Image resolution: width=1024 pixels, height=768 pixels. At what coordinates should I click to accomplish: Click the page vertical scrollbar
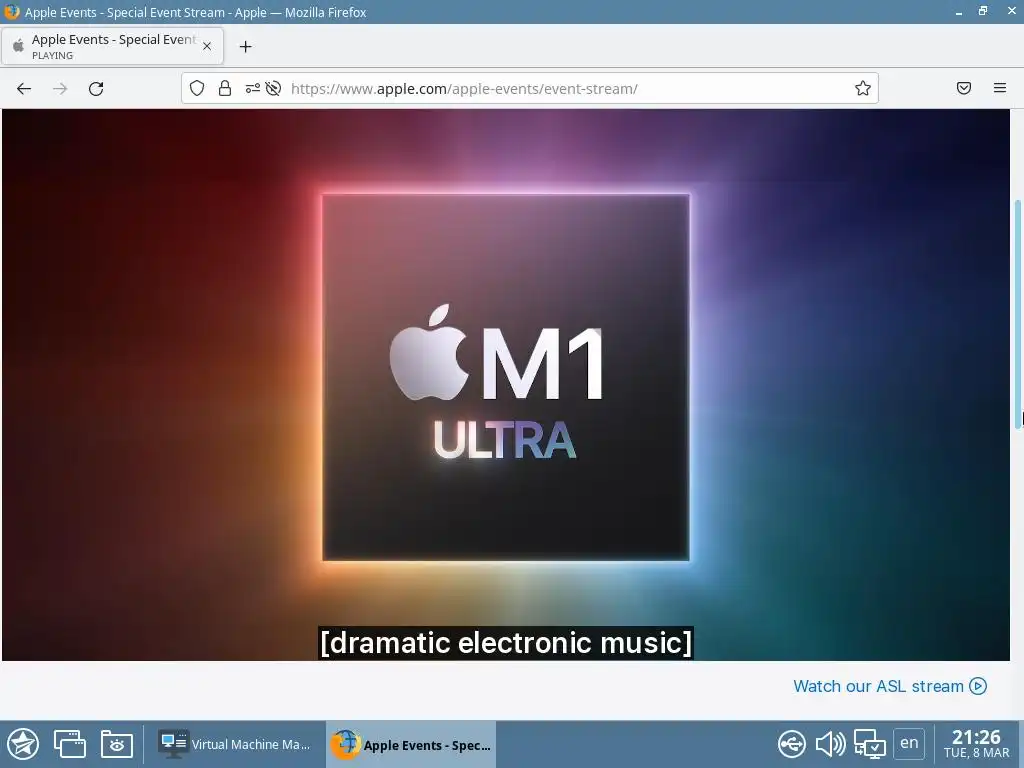(1017, 313)
